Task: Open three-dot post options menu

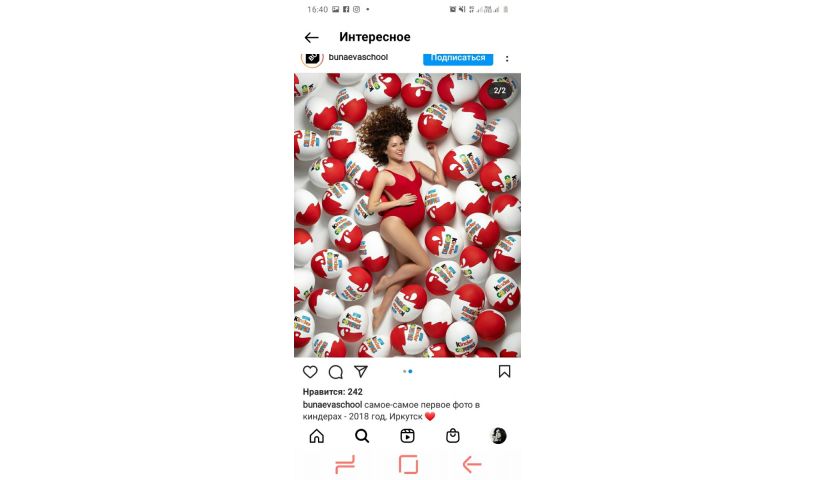Action: [x=507, y=59]
